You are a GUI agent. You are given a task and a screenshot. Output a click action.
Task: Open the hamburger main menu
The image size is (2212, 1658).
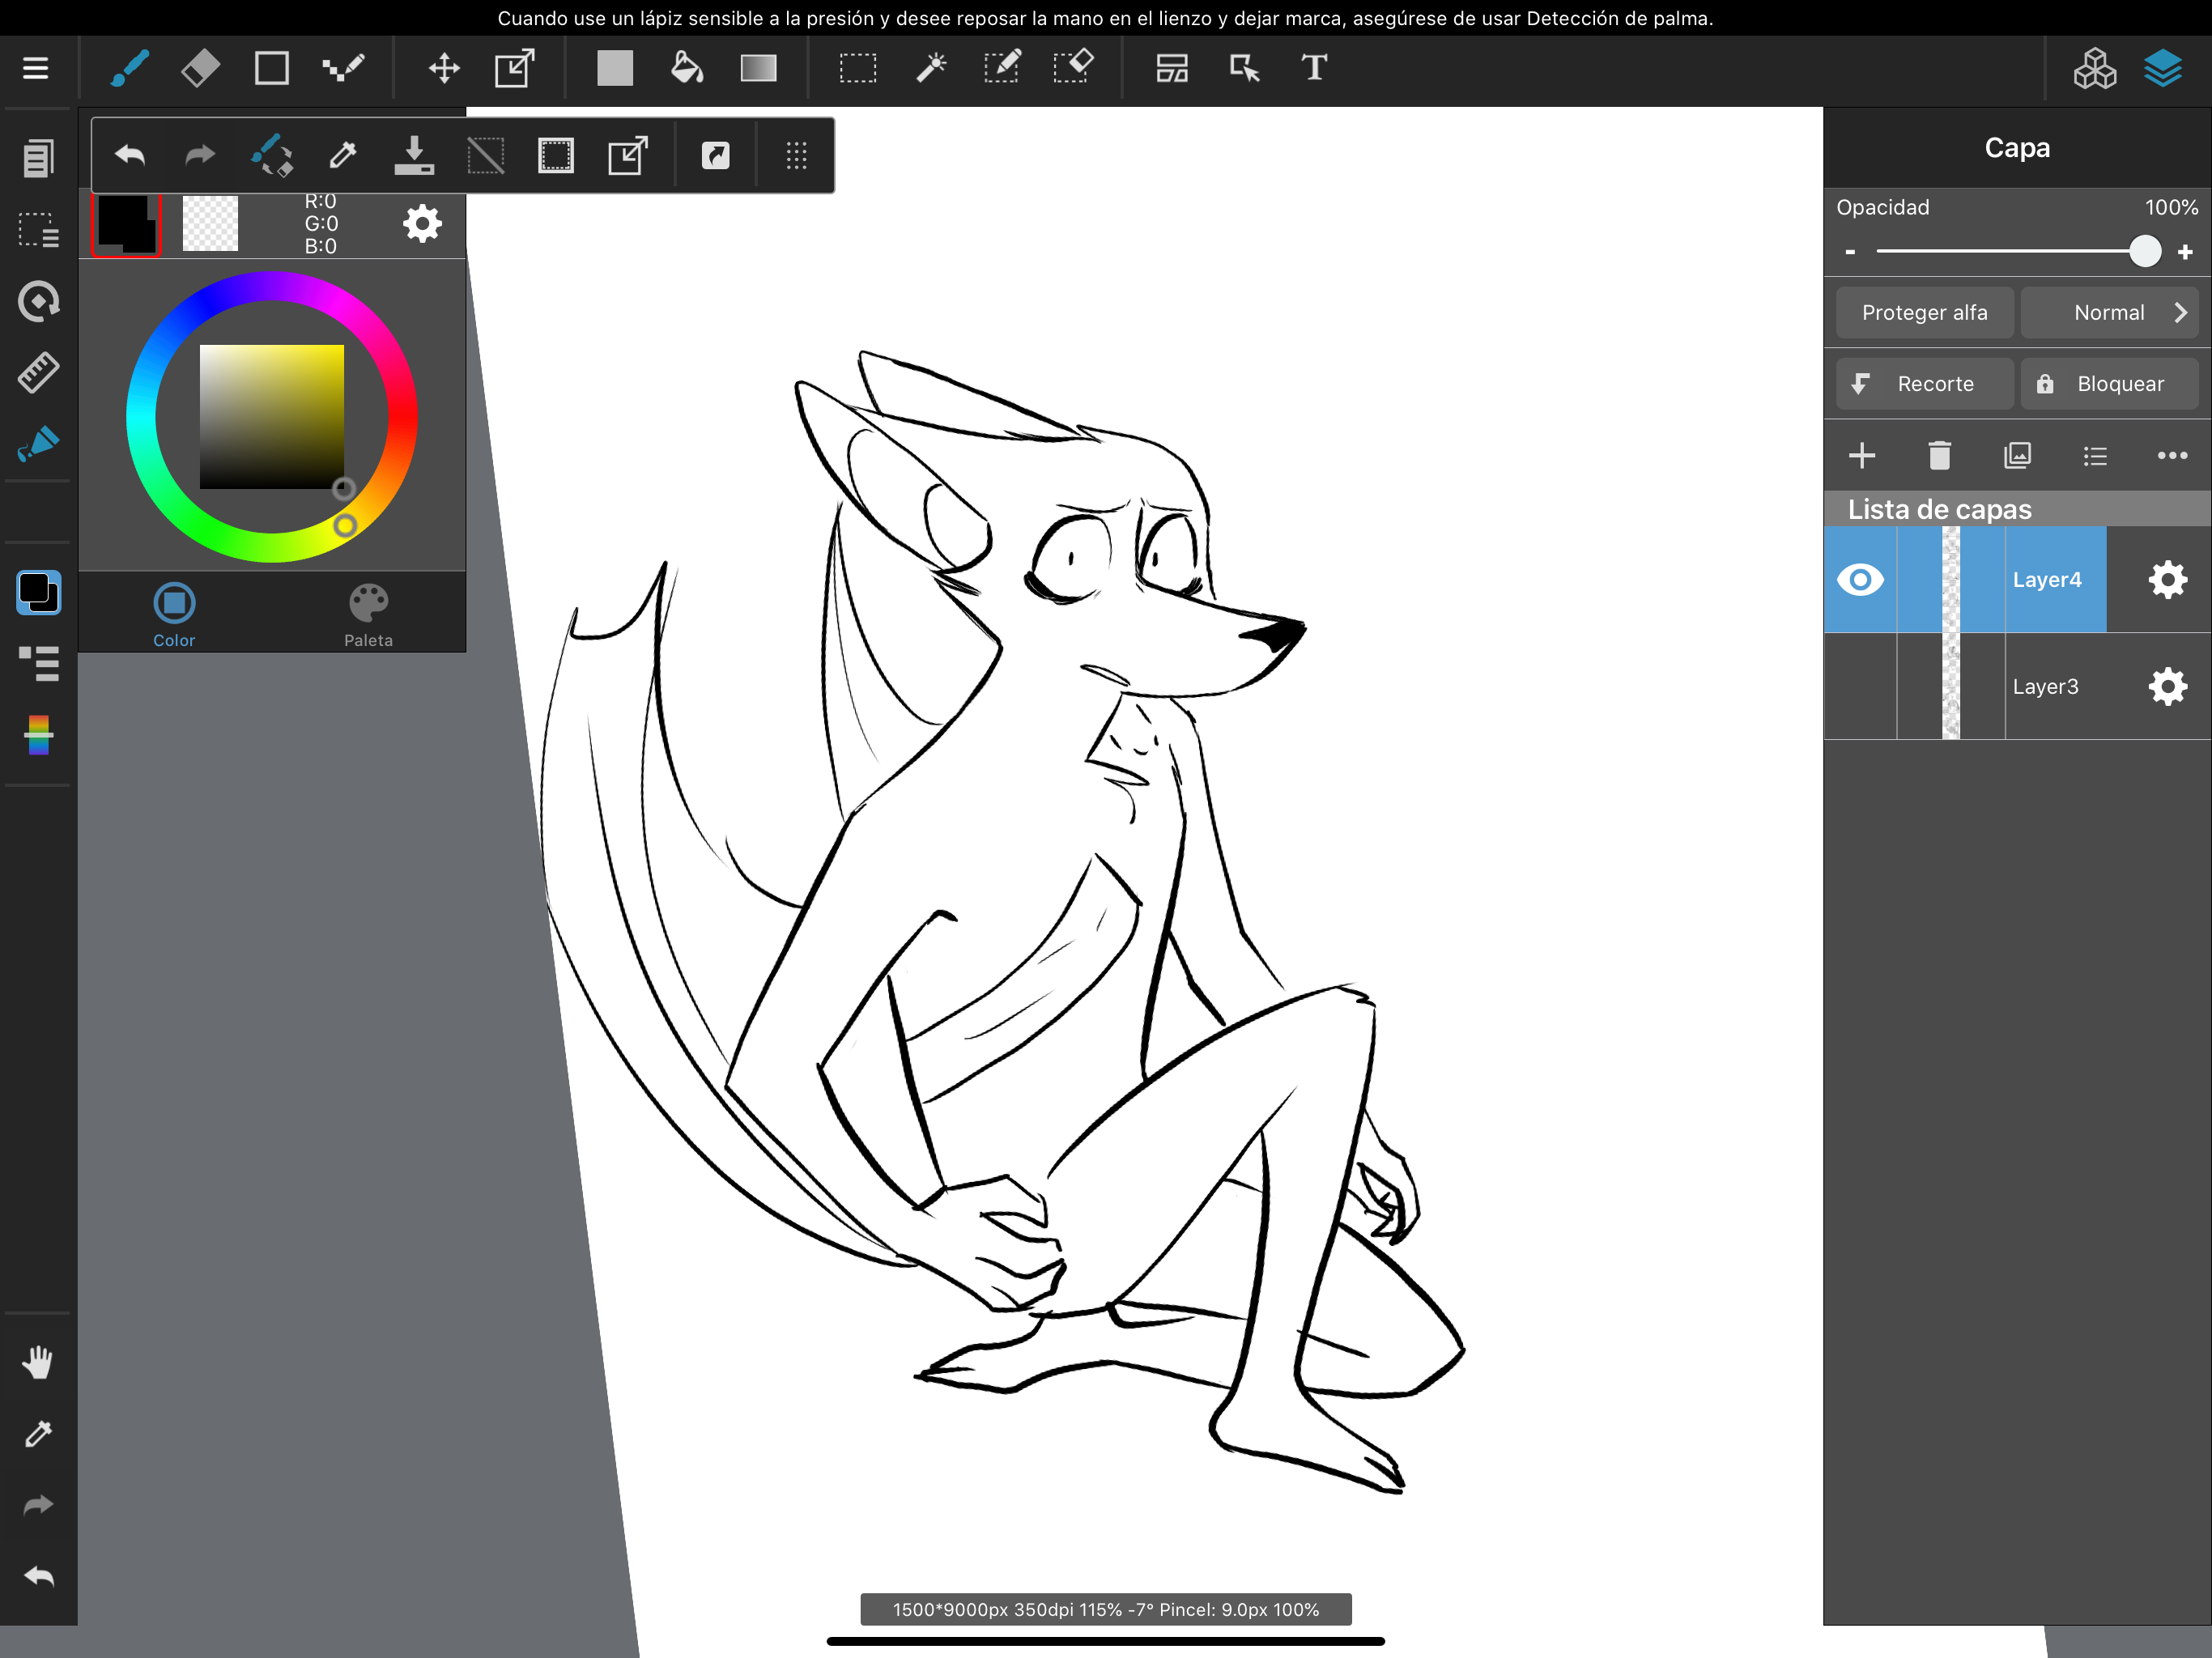(x=36, y=68)
